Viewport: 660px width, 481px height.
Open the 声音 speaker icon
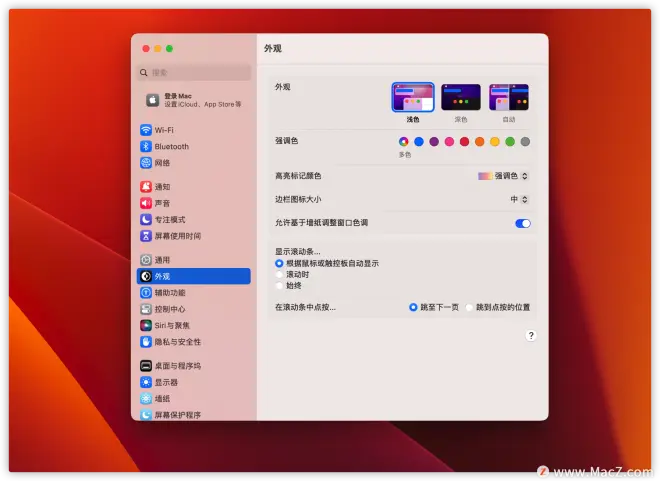146,203
